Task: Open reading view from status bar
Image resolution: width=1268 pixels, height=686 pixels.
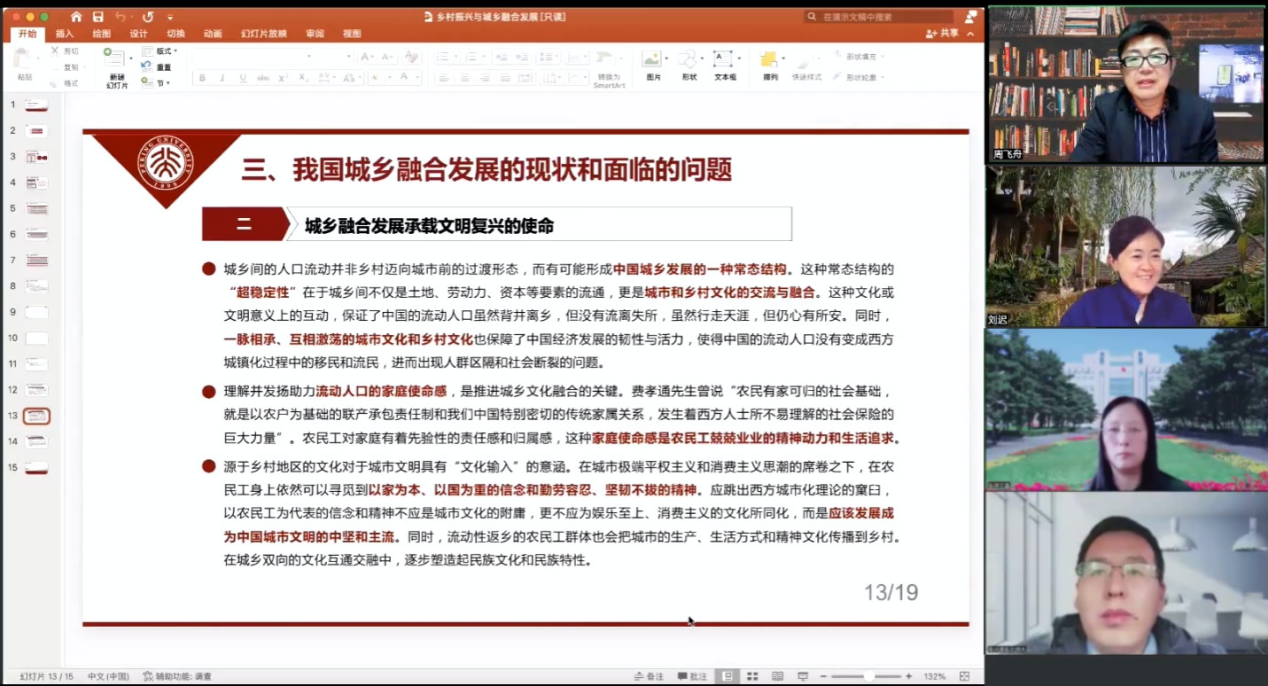Action: point(776,676)
